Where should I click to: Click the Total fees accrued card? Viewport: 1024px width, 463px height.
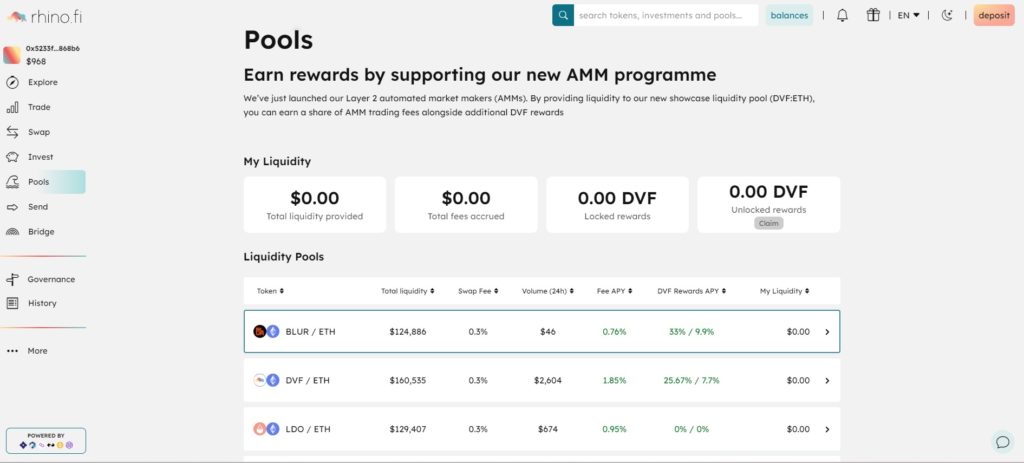(466, 204)
